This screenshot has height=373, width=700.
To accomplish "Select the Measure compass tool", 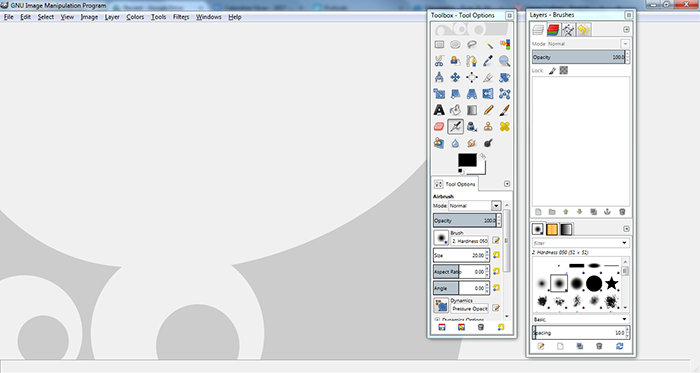I will click(439, 78).
